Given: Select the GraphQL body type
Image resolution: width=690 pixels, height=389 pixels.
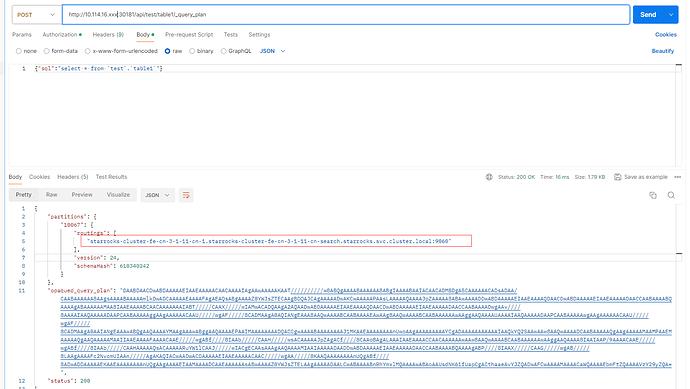Looking at the screenshot, I should point(236,51).
